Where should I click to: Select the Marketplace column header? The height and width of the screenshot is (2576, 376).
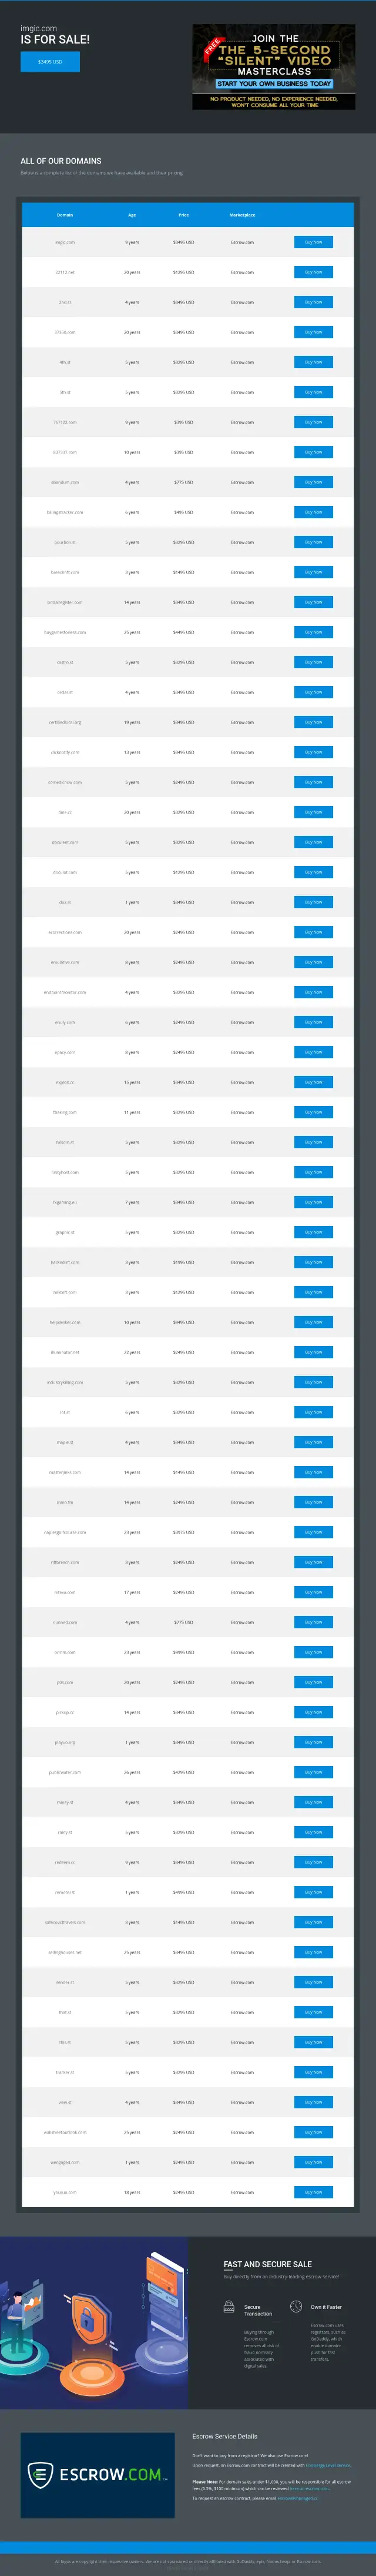(242, 215)
